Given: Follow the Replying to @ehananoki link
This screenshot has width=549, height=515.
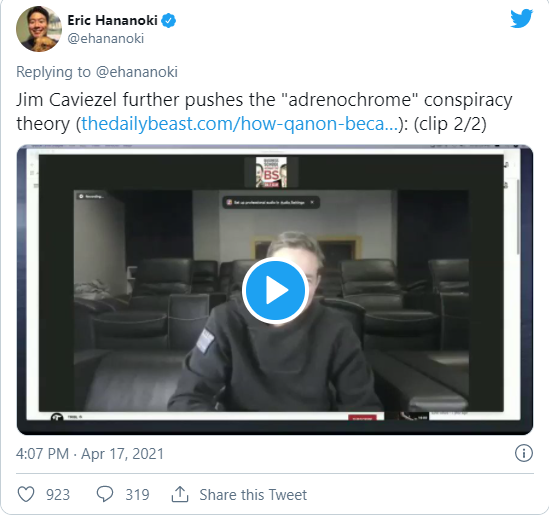Looking at the screenshot, I should point(97,72).
